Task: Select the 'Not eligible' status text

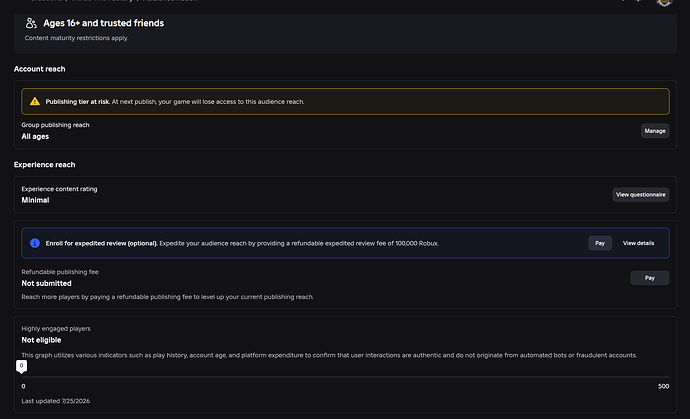Action: click(x=41, y=340)
